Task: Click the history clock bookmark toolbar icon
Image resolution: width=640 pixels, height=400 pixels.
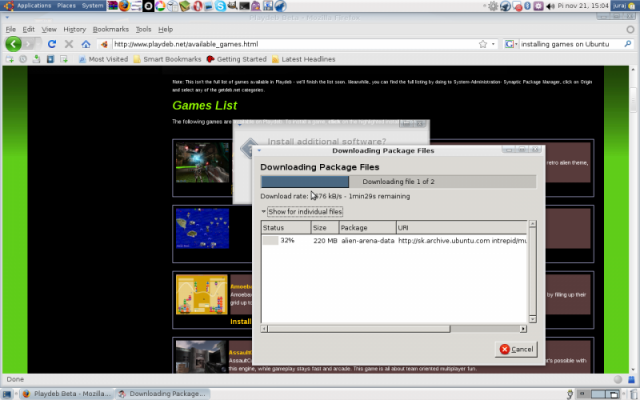Action: [x=23, y=59]
